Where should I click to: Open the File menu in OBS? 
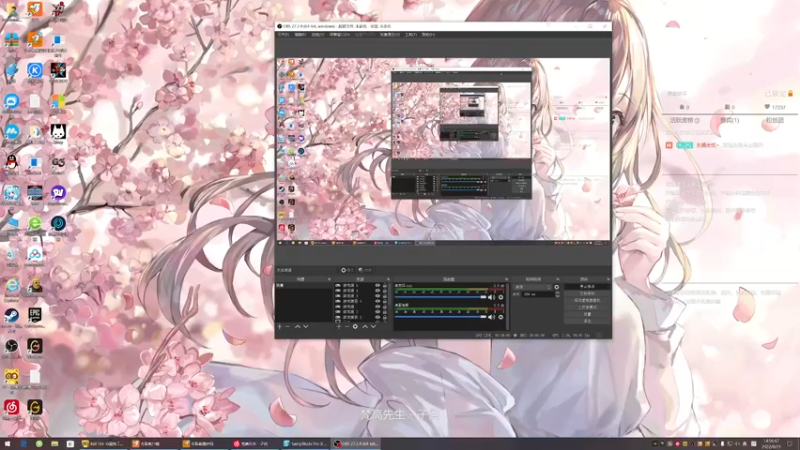click(x=283, y=34)
